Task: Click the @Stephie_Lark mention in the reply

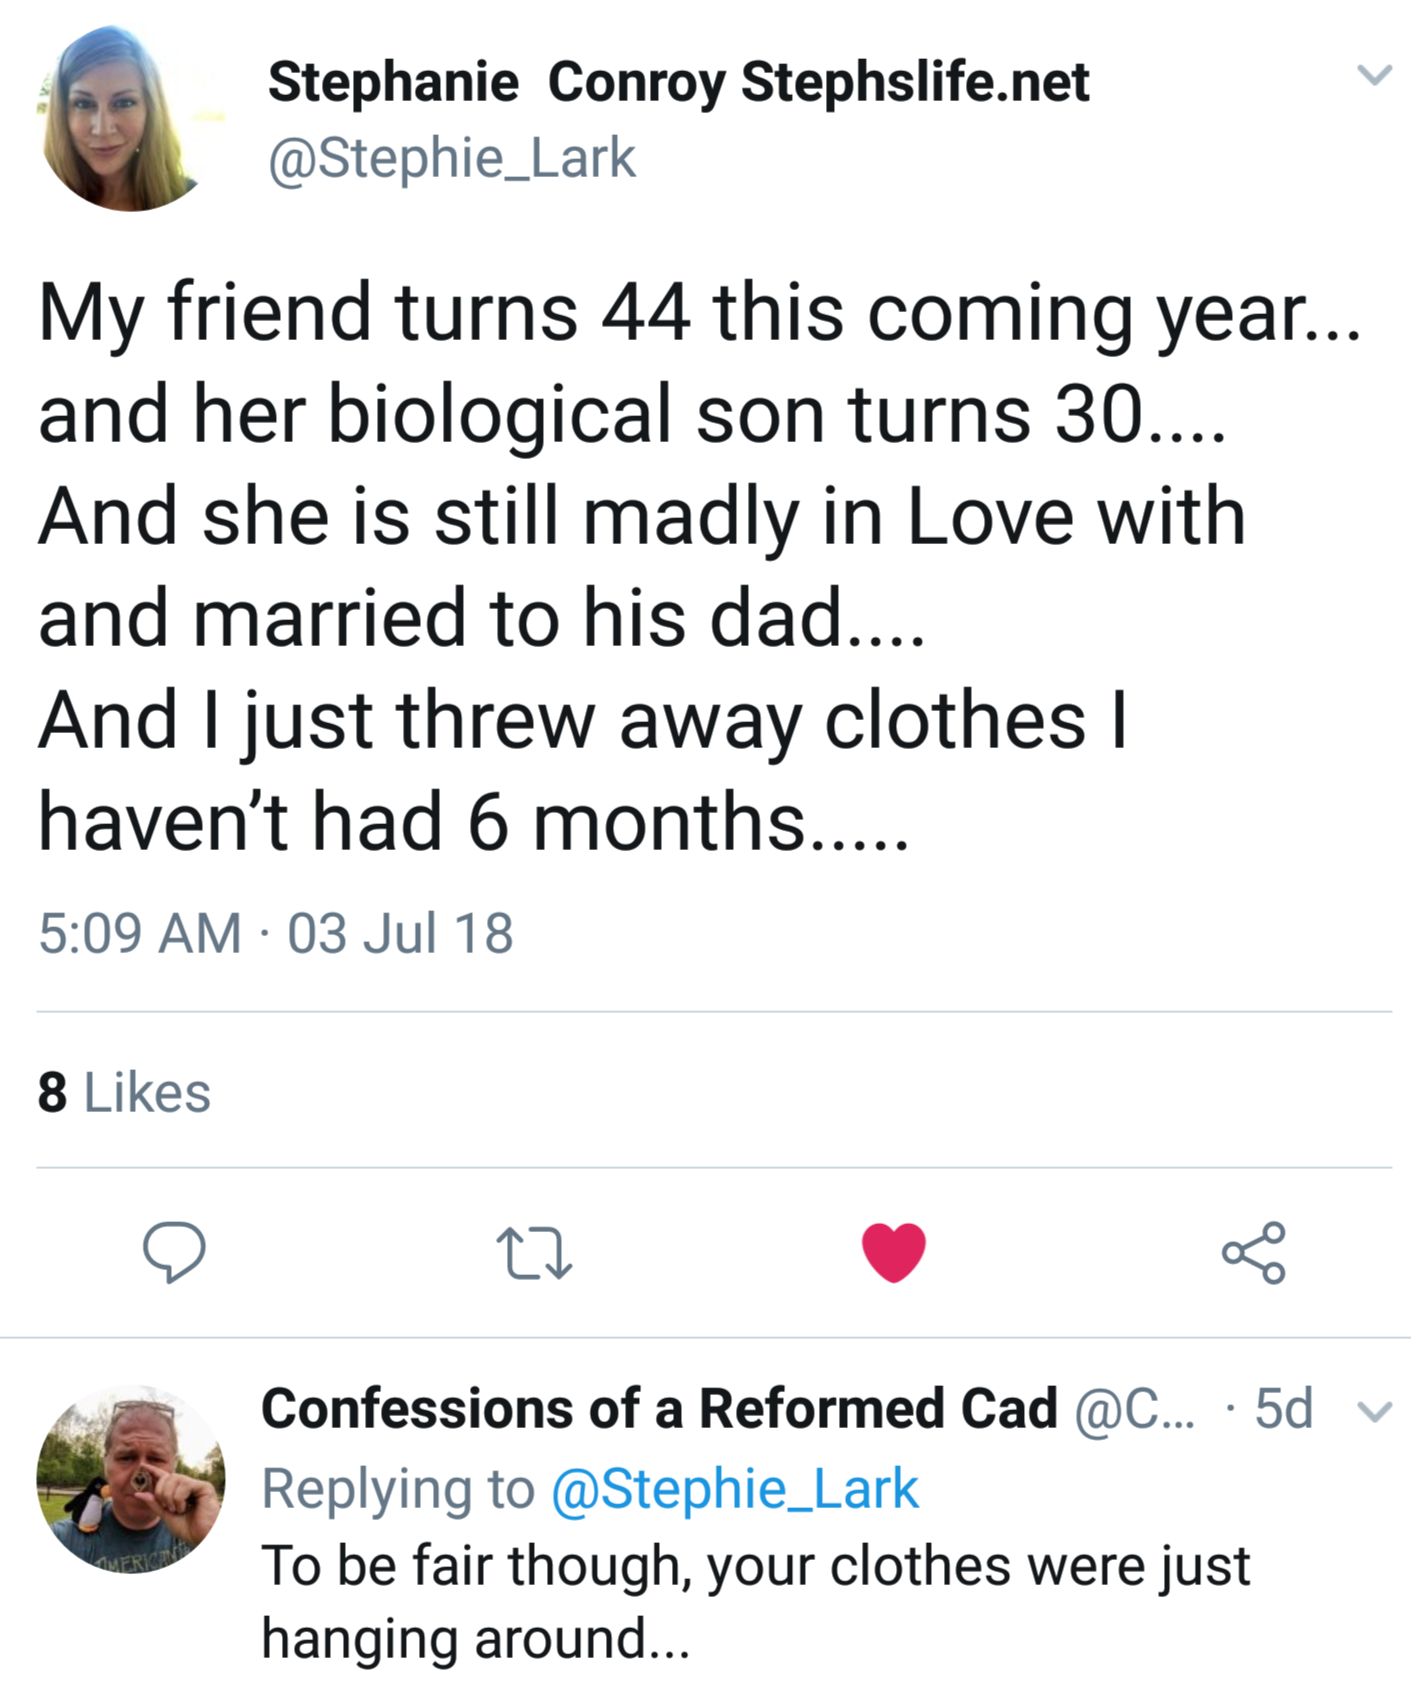Action: coord(734,1489)
